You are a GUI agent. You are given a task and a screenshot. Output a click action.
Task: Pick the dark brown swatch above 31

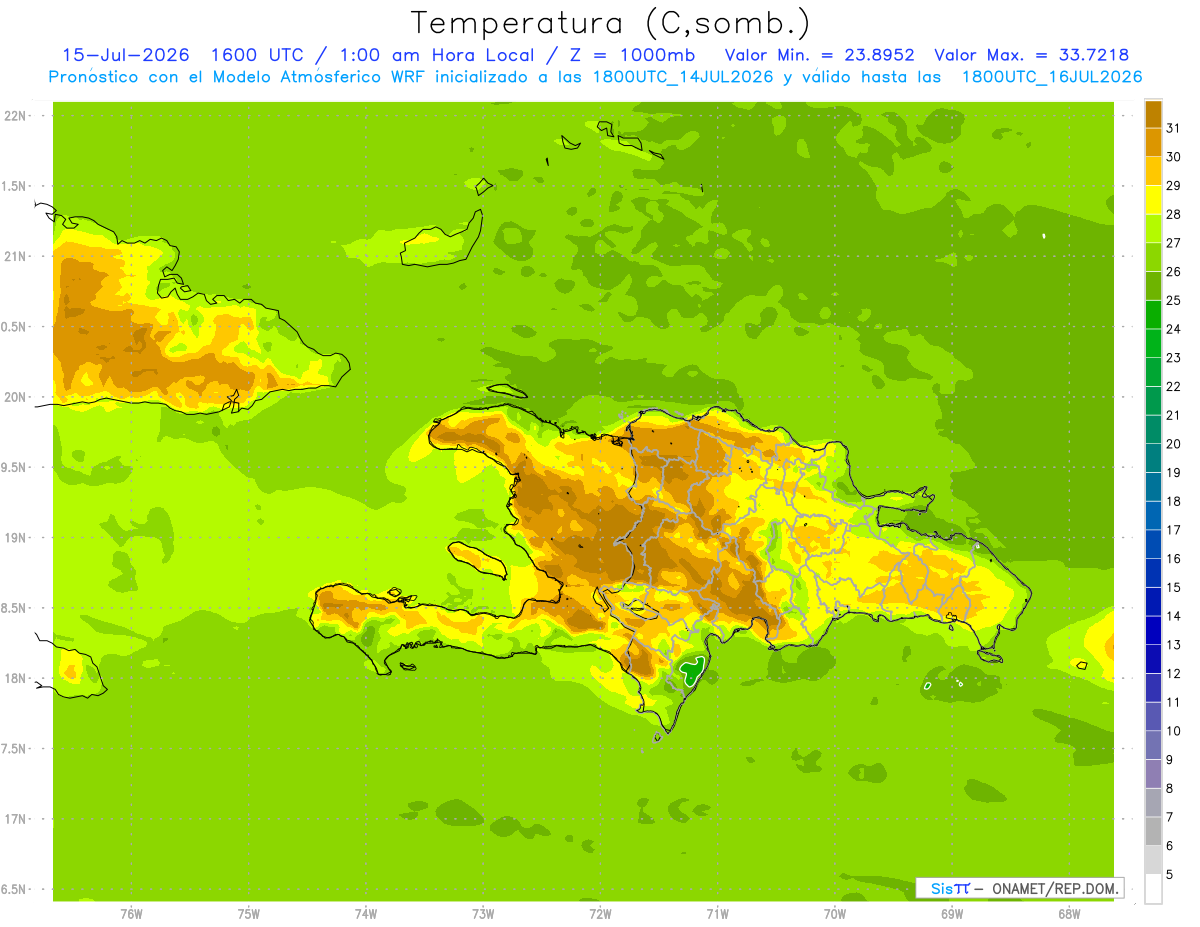(x=1153, y=114)
